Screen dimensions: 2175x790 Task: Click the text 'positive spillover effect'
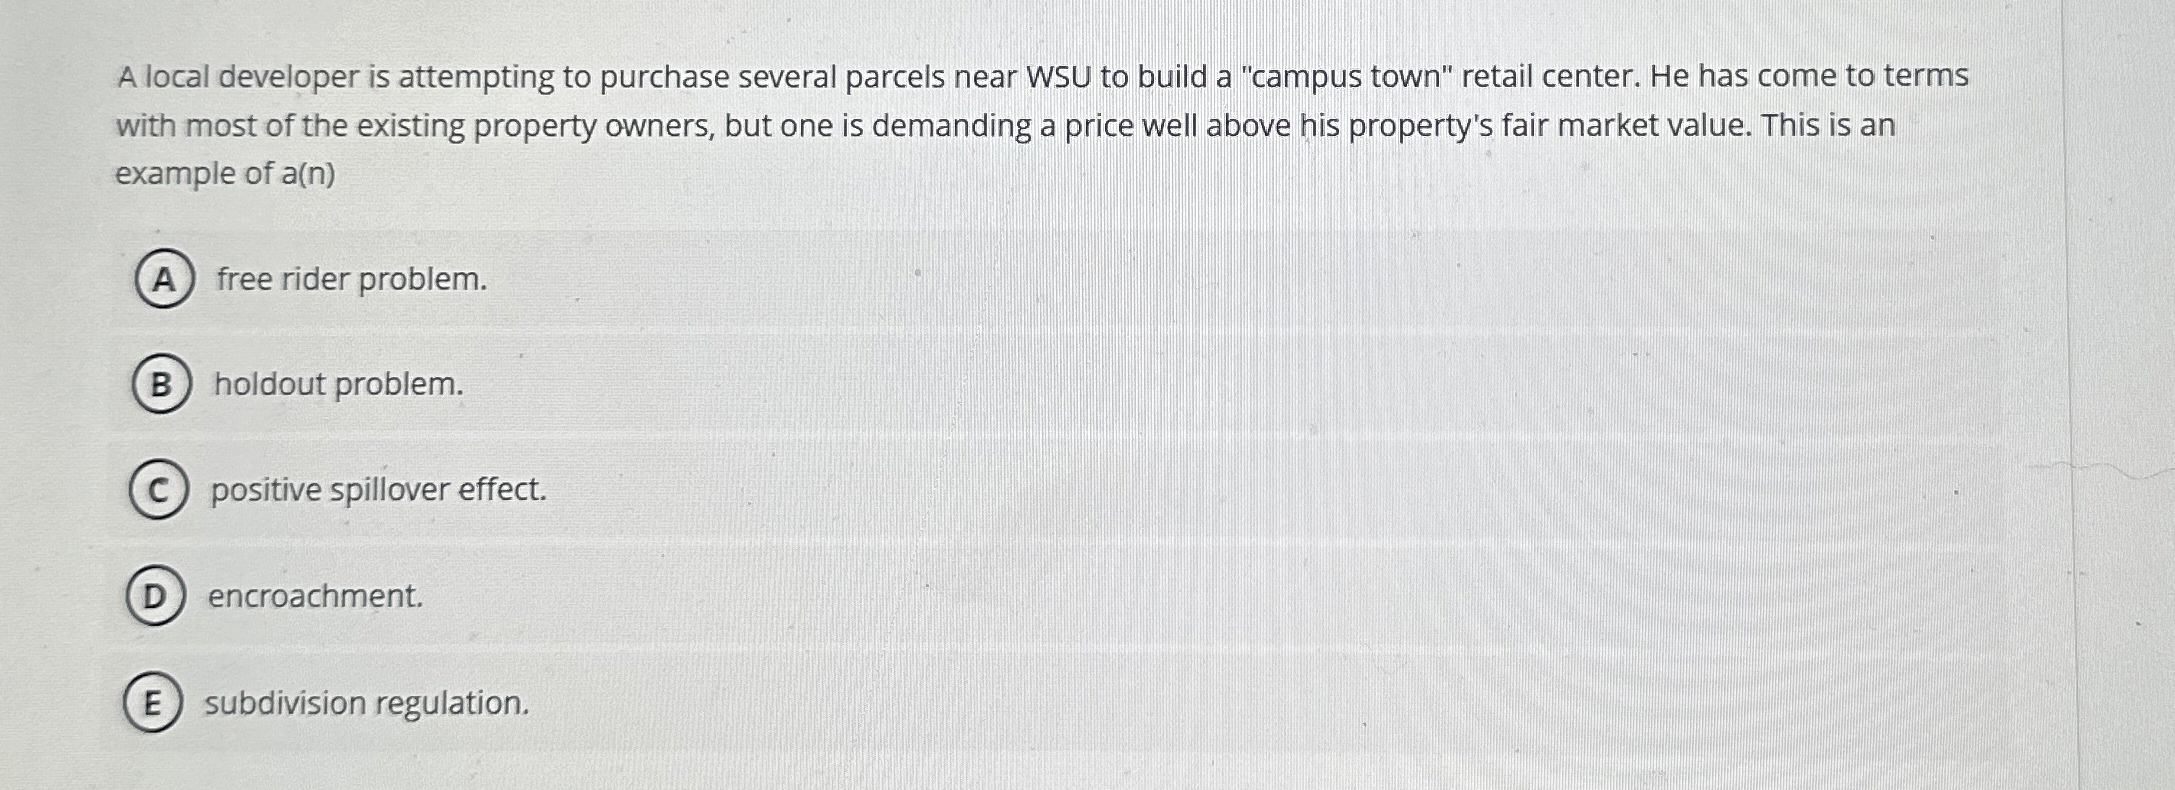coord(376,491)
